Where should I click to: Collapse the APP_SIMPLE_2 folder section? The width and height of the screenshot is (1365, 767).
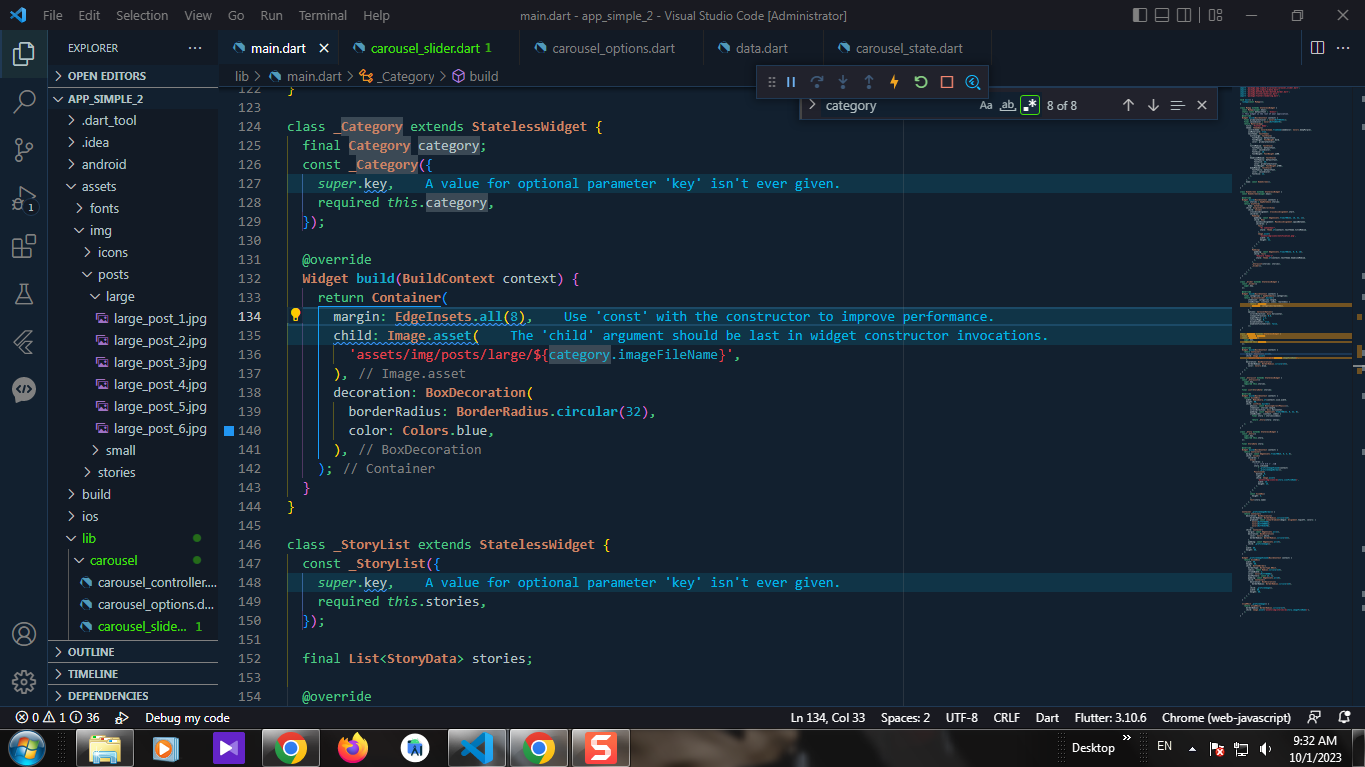(x=133, y=98)
